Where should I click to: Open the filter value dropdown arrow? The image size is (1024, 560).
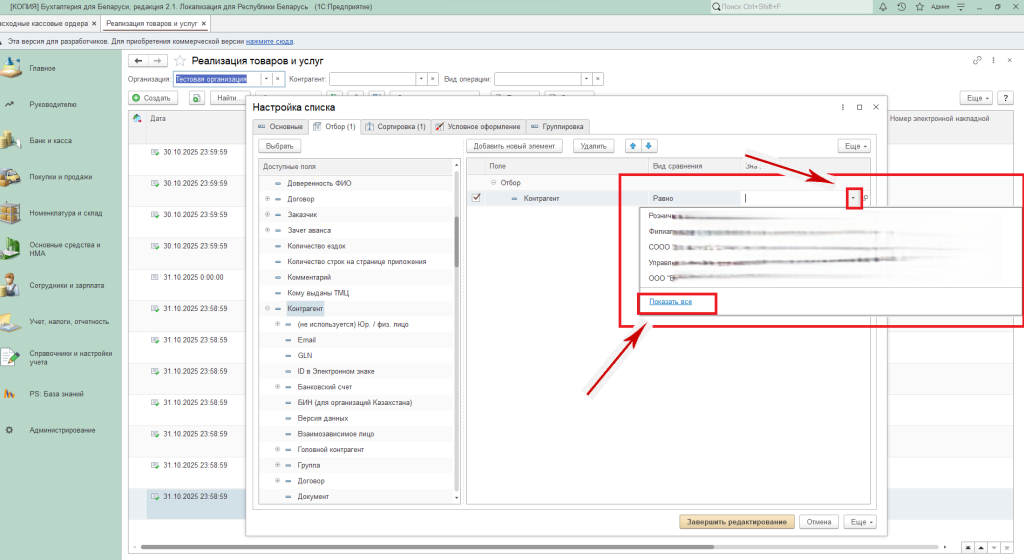point(853,199)
